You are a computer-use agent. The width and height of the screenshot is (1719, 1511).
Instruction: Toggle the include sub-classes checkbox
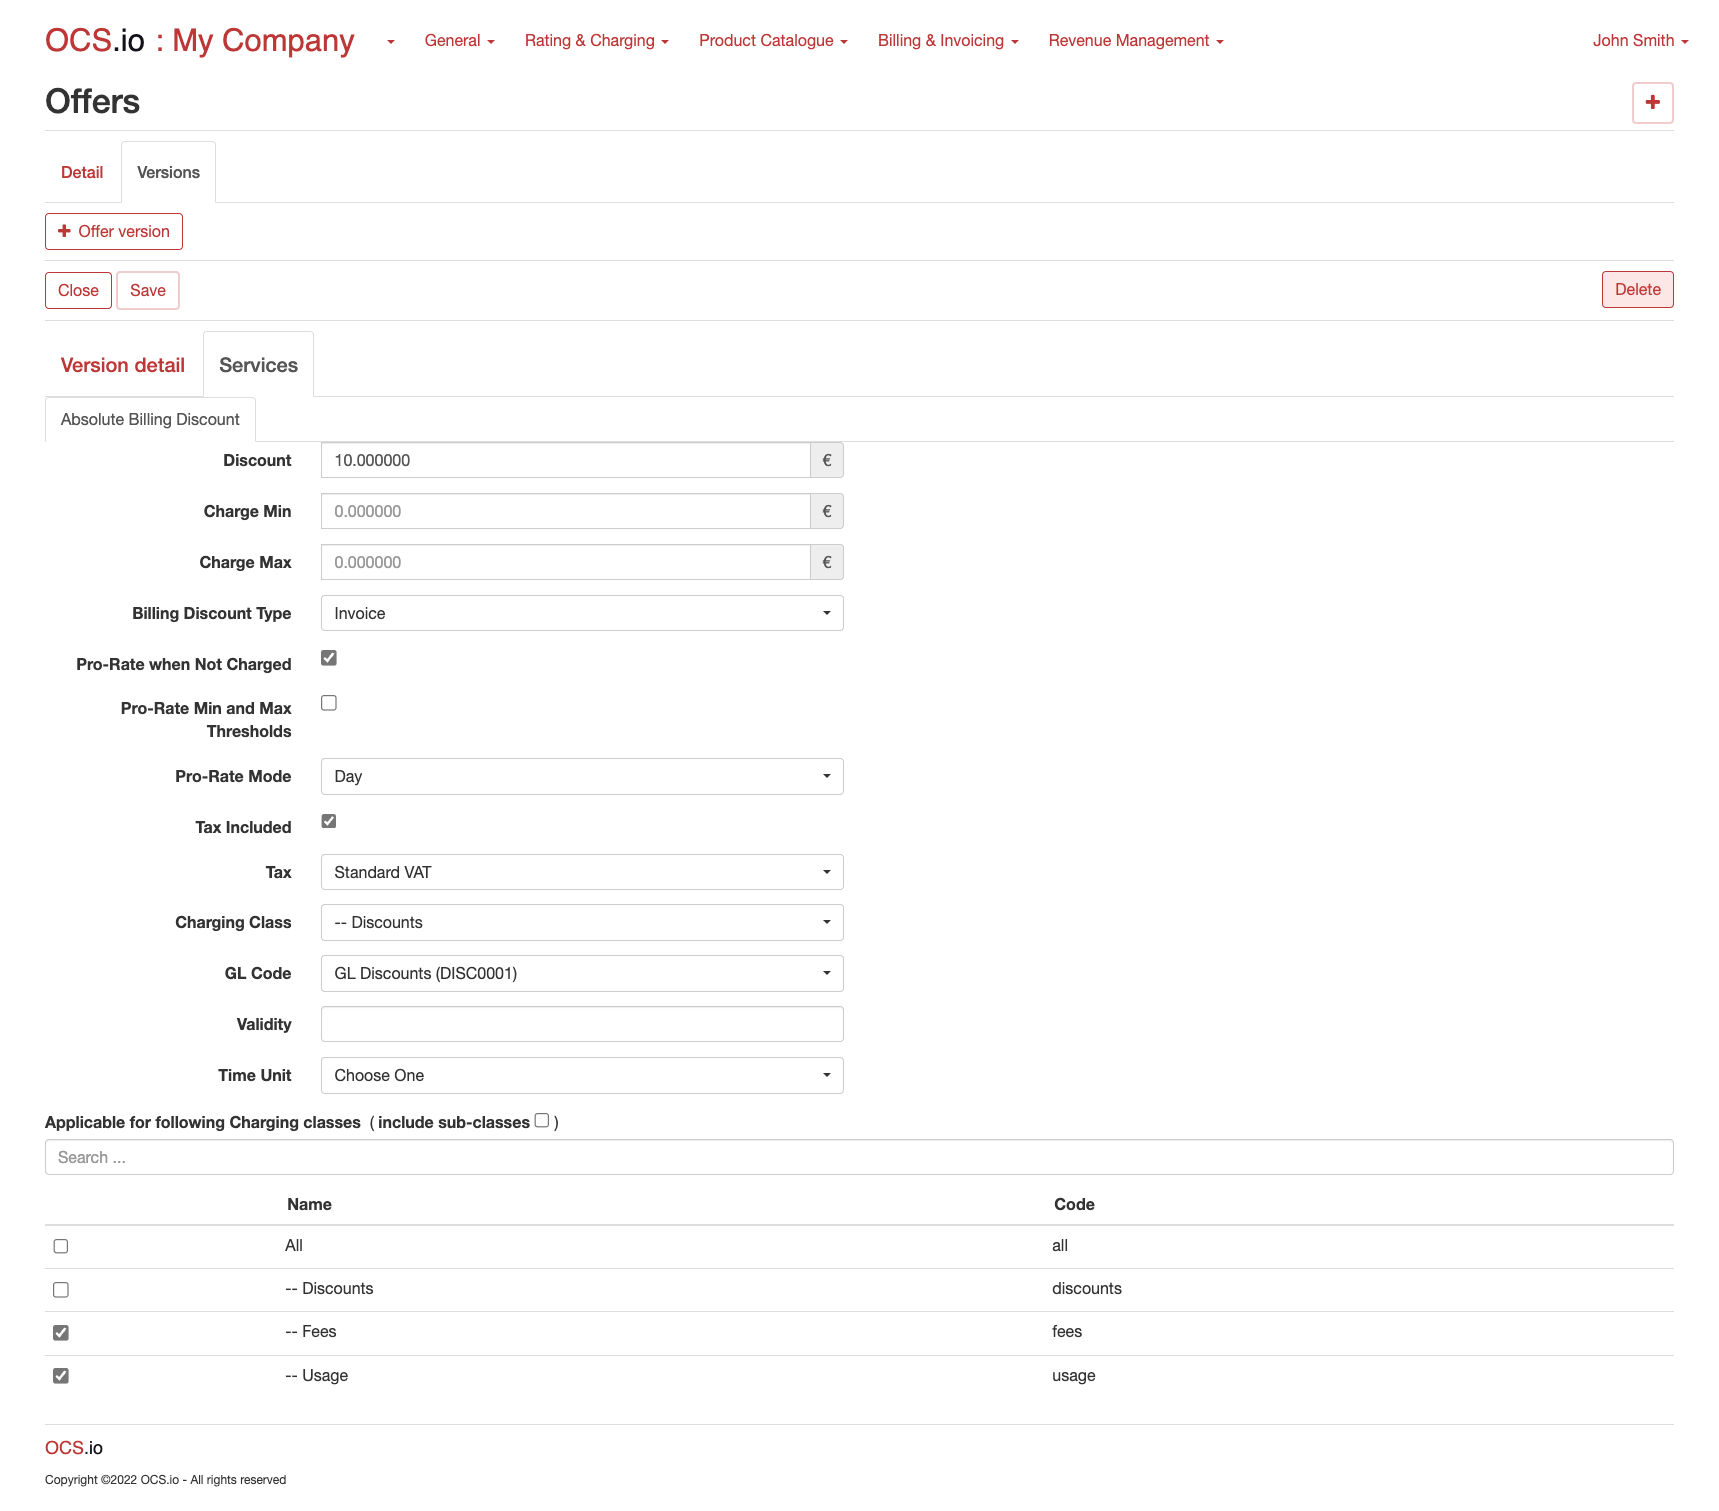coord(542,1120)
